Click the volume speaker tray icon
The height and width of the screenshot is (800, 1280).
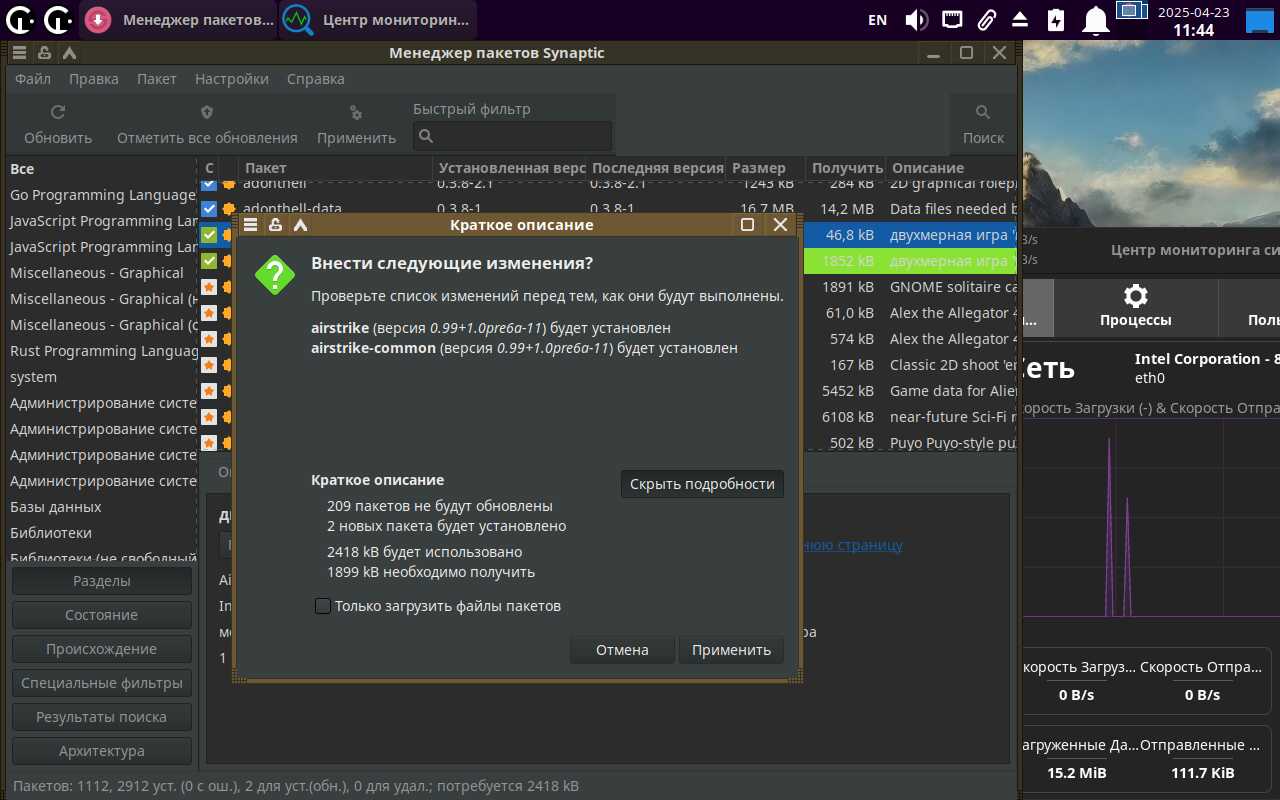click(916, 20)
